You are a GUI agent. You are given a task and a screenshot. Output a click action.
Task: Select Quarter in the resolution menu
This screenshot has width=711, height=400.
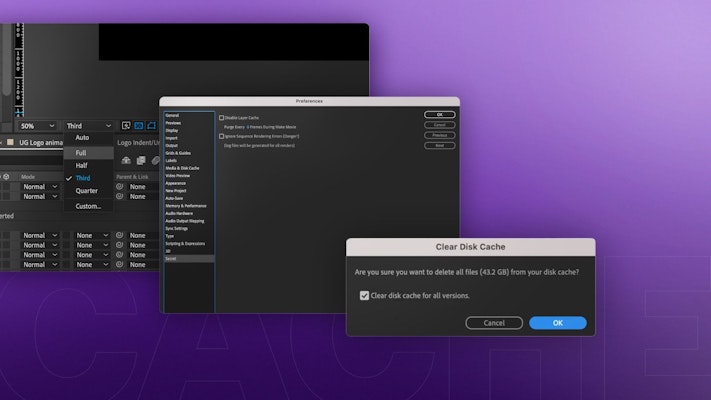coord(87,191)
